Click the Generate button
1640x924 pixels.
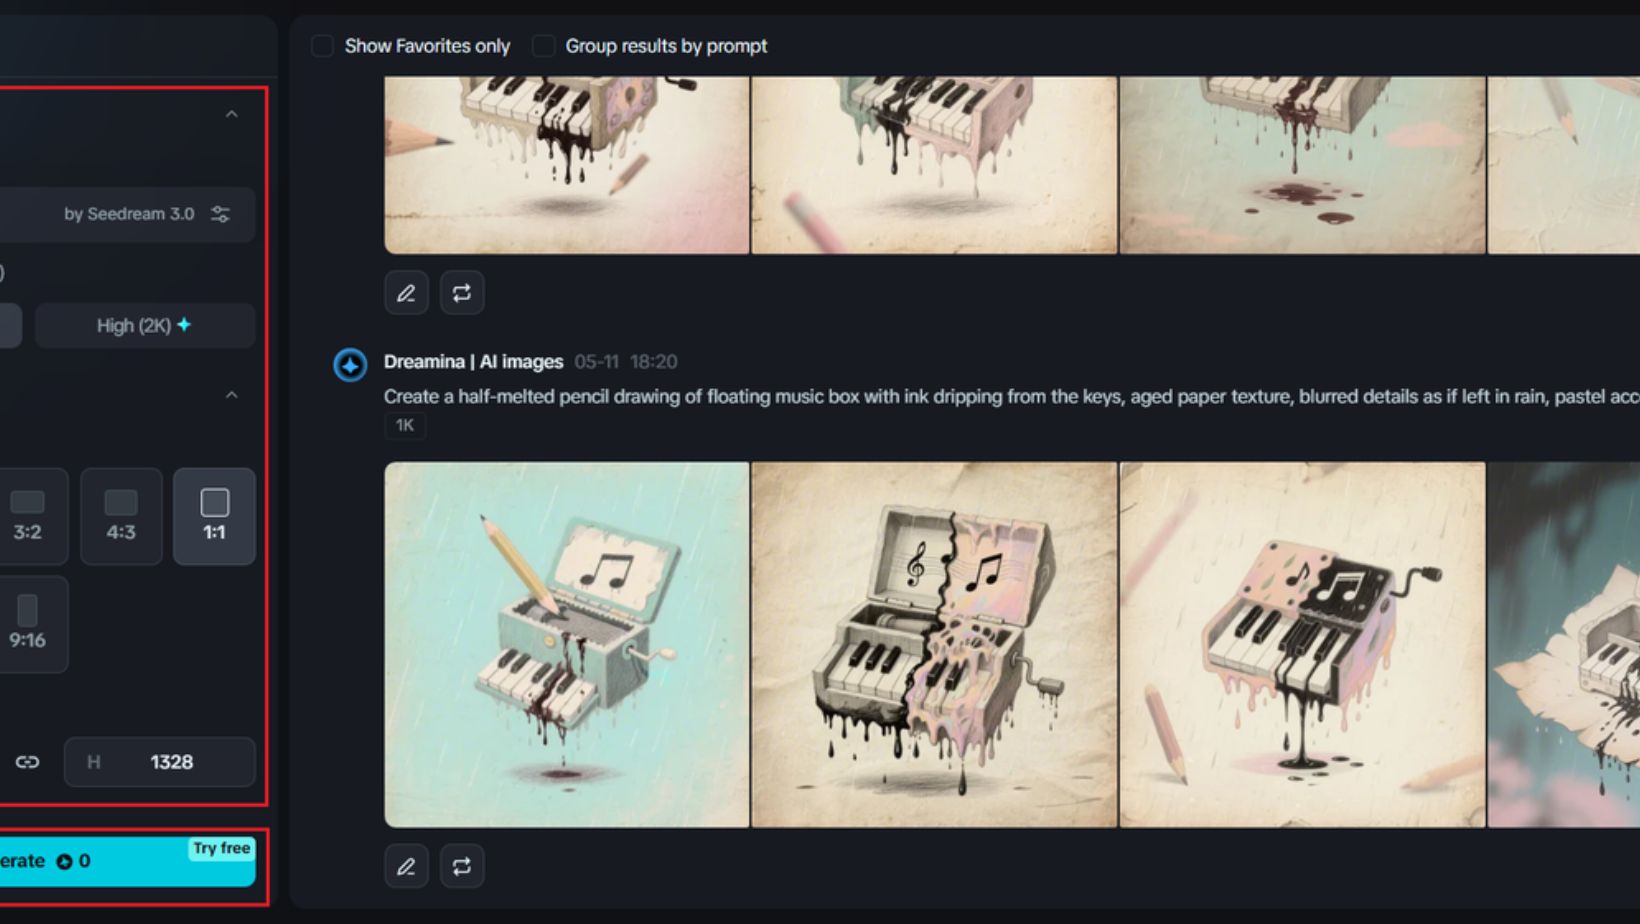125,861
